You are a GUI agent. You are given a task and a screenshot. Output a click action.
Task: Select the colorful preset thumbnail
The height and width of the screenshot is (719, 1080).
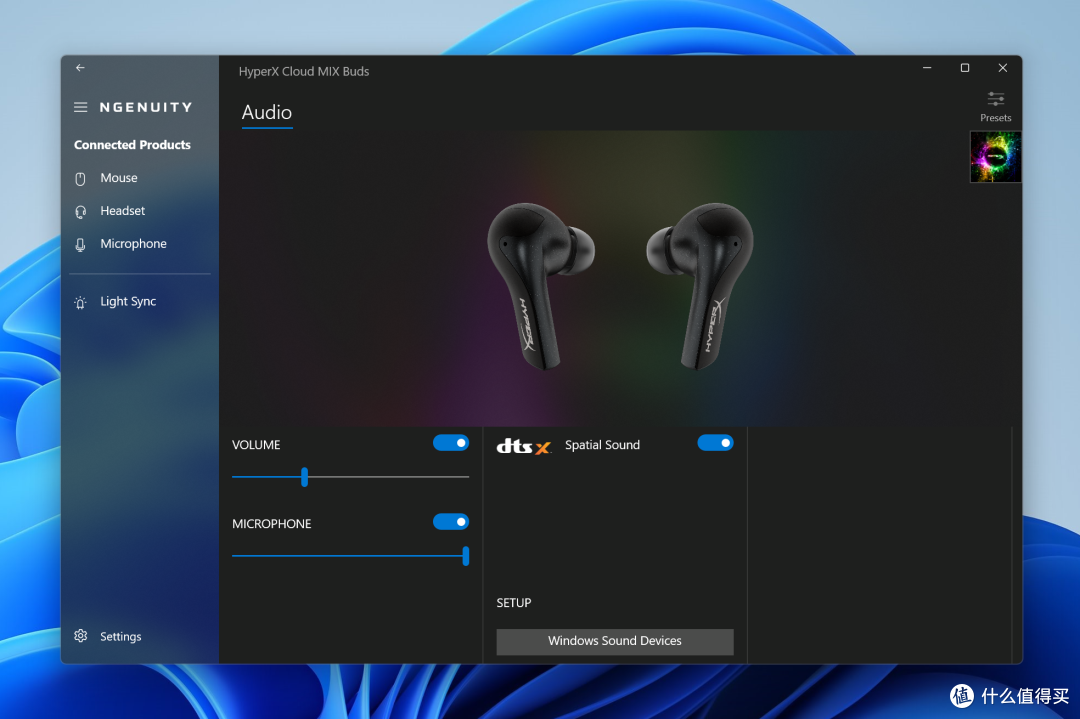coord(995,157)
